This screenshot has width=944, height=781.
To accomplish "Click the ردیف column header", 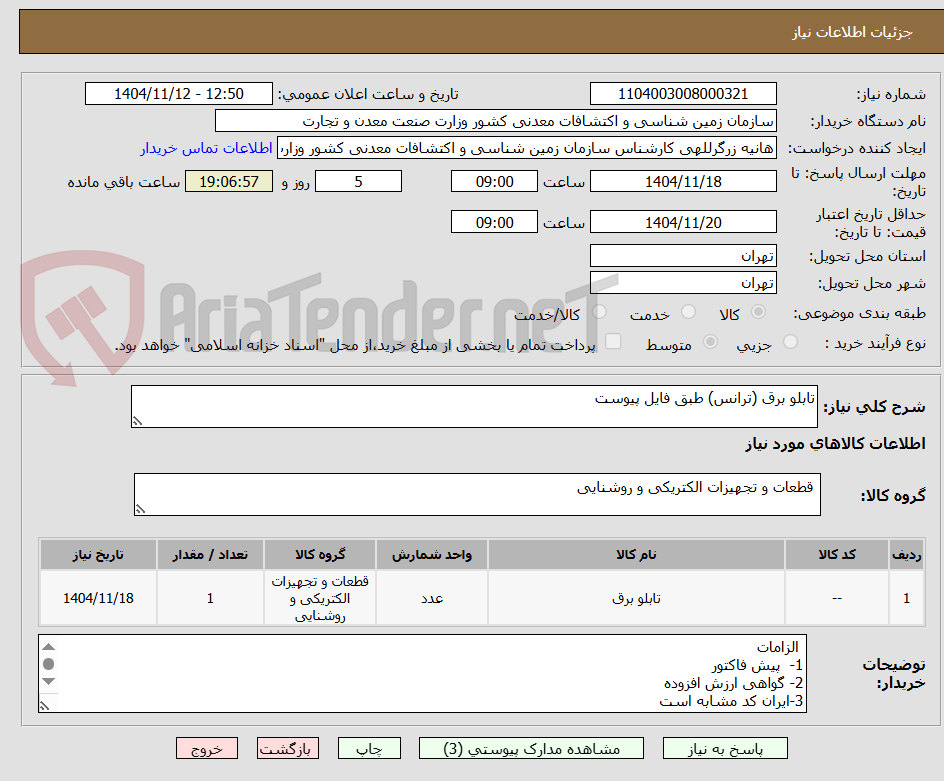I will (906, 555).
